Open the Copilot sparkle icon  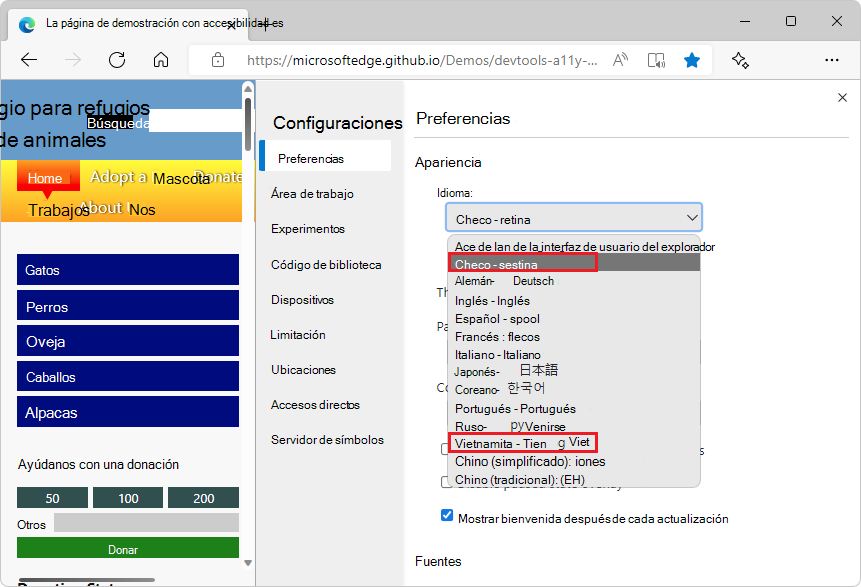tap(740, 60)
